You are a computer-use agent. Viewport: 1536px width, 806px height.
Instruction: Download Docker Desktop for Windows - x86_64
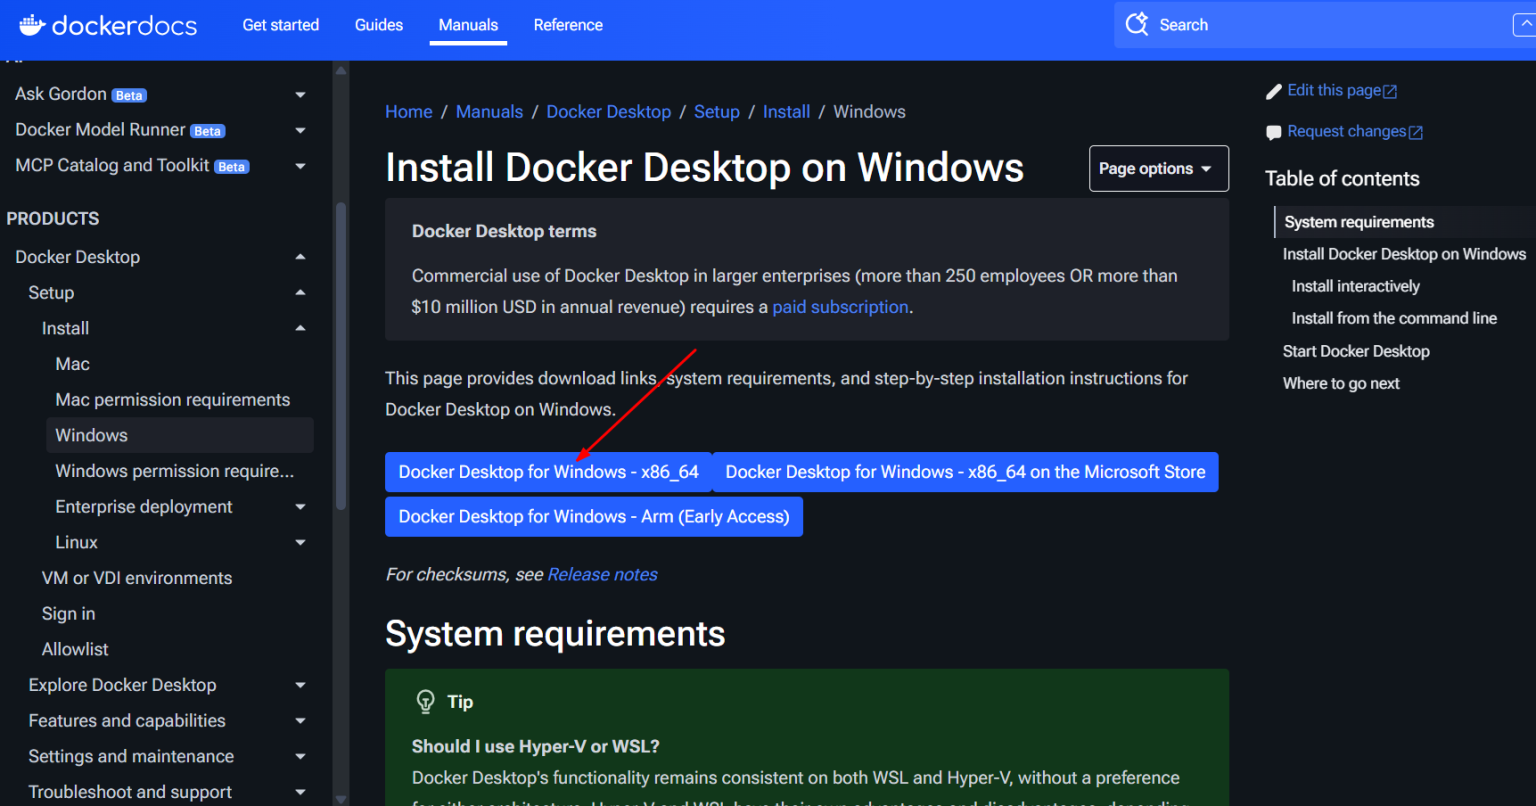(x=548, y=472)
